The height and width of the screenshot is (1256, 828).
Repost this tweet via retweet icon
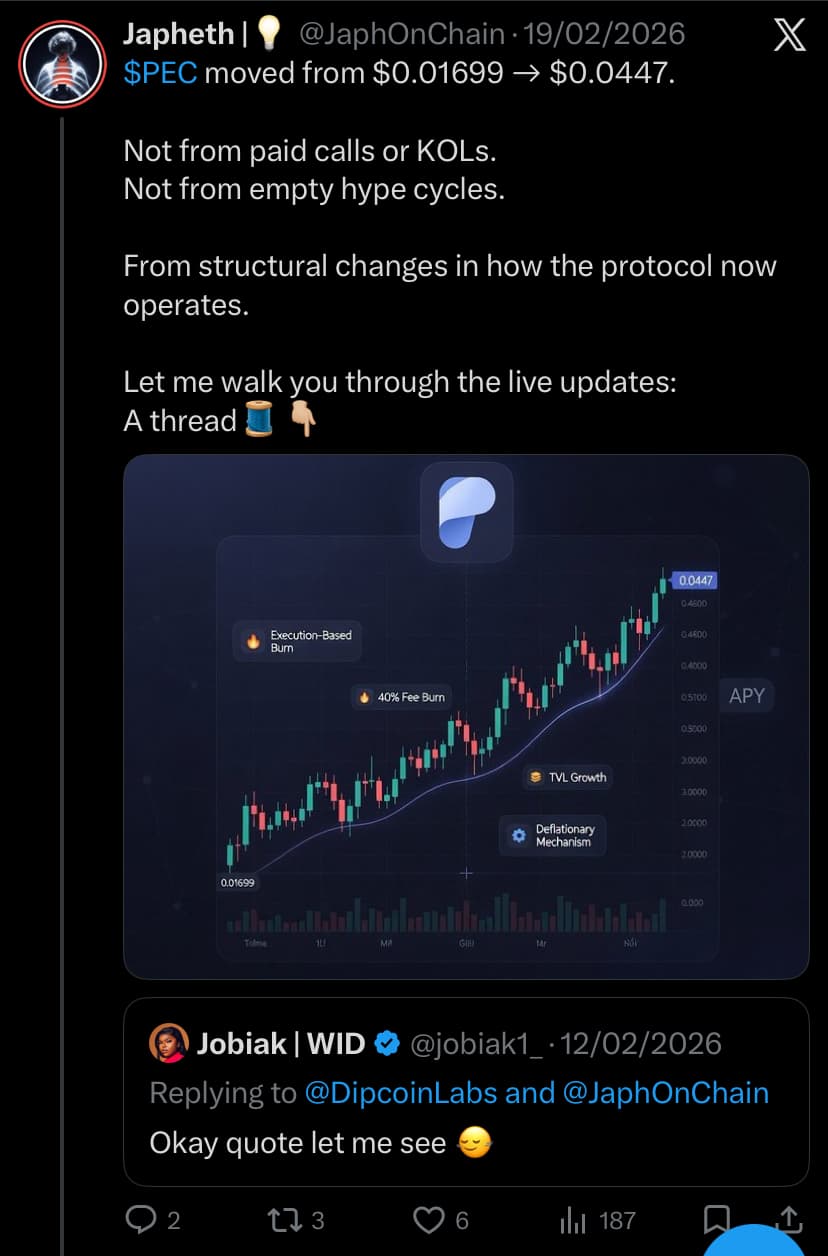click(285, 1219)
